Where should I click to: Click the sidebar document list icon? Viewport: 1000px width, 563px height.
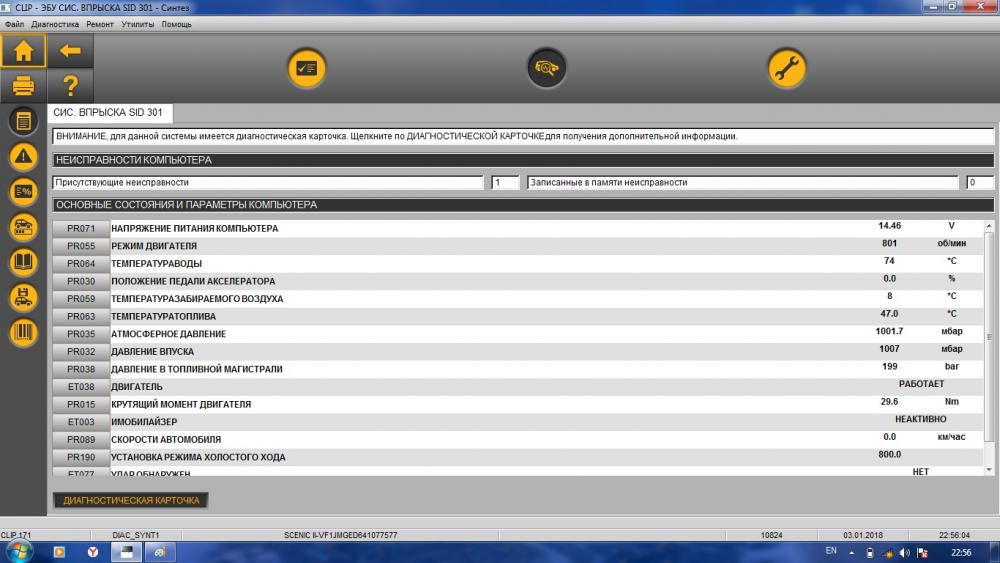pos(24,121)
